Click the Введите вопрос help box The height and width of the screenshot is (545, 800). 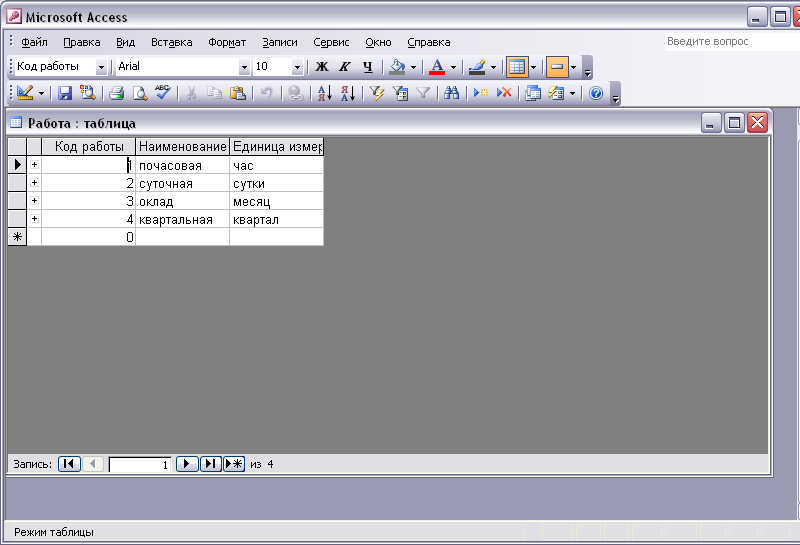(732, 42)
